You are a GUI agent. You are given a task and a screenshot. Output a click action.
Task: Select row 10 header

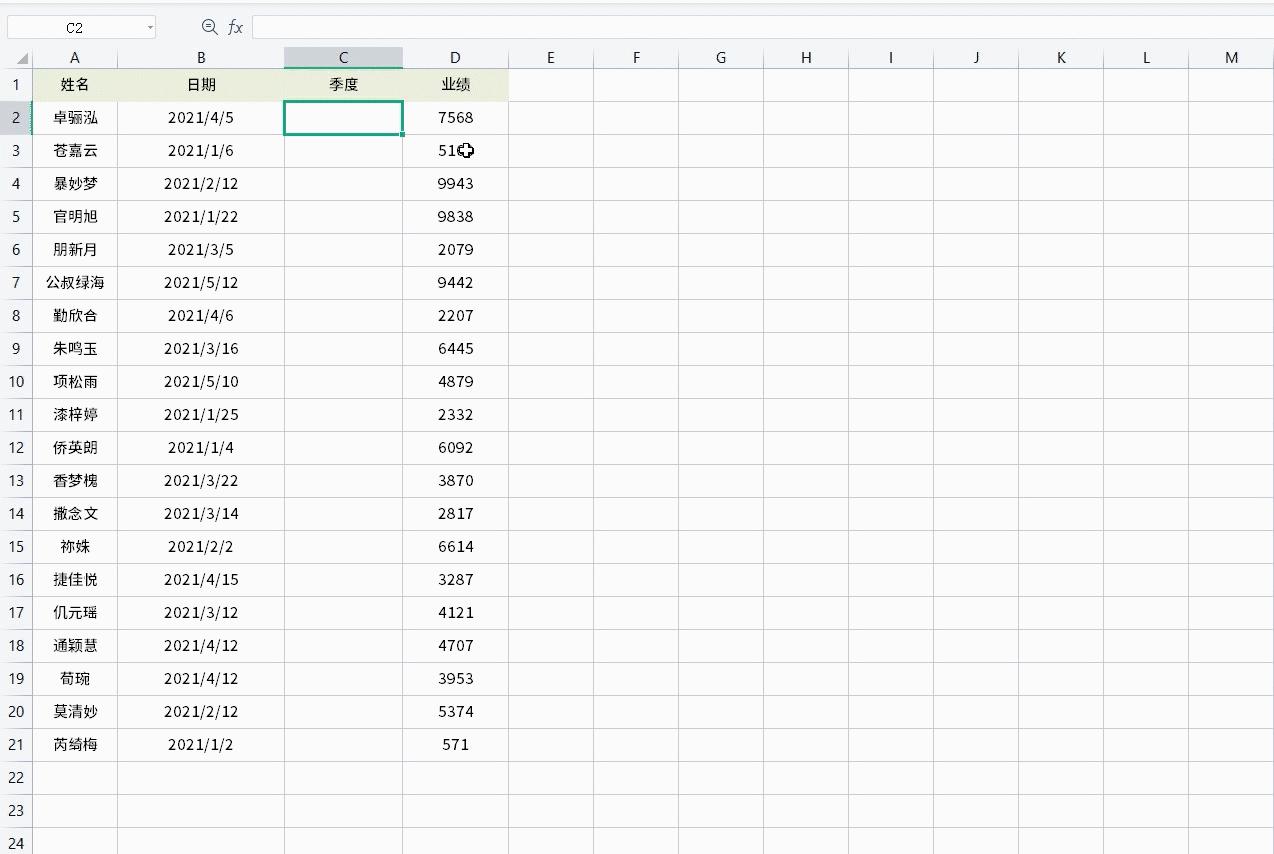click(16, 382)
